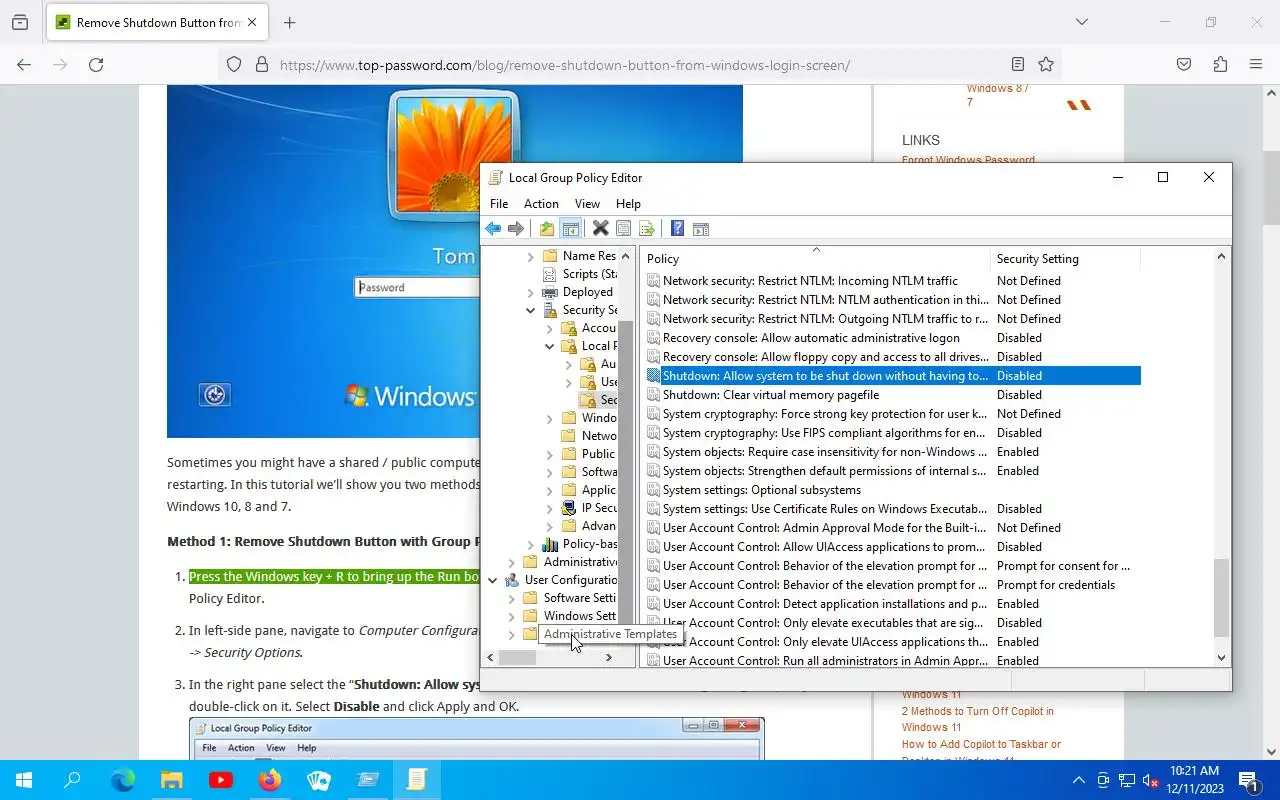Open 2 Methods to Turn Off Copilot link
1280x800 pixels.
click(977, 719)
